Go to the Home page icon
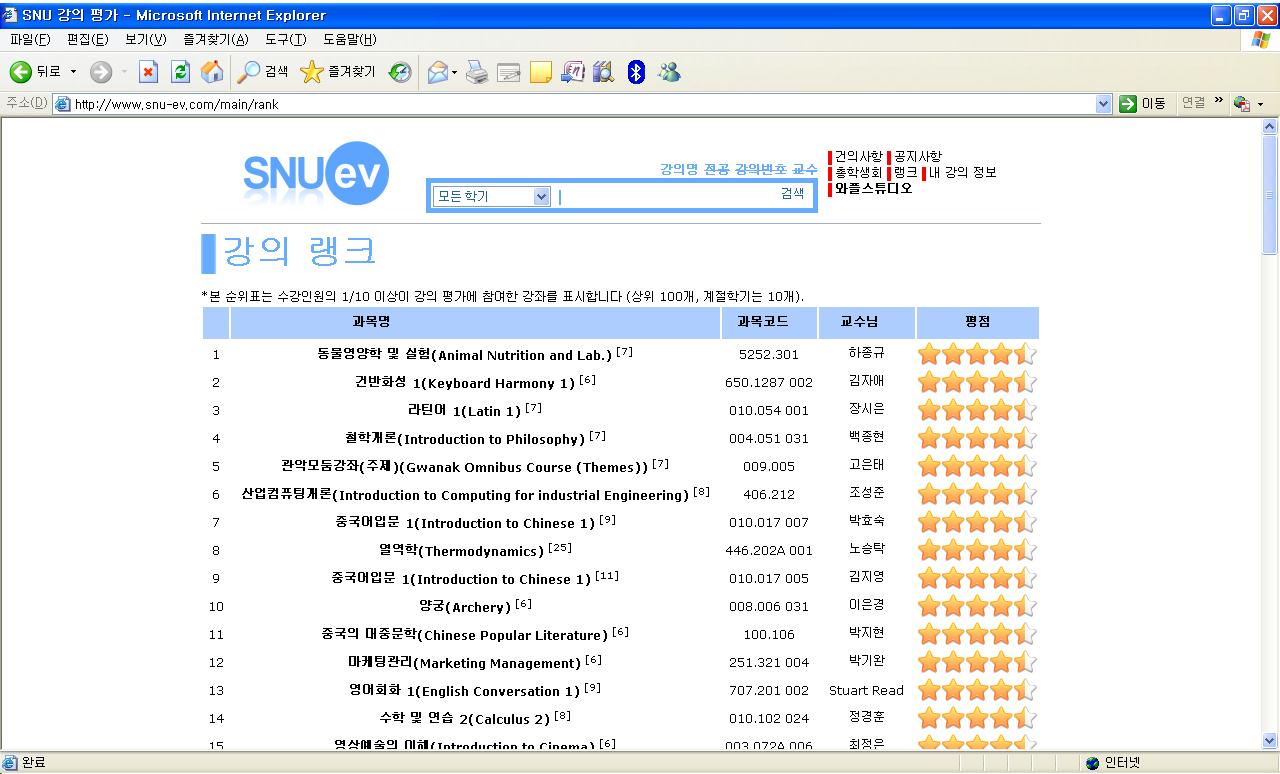Image resolution: width=1280 pixels, height=774 pixels. tap(212, 72)
